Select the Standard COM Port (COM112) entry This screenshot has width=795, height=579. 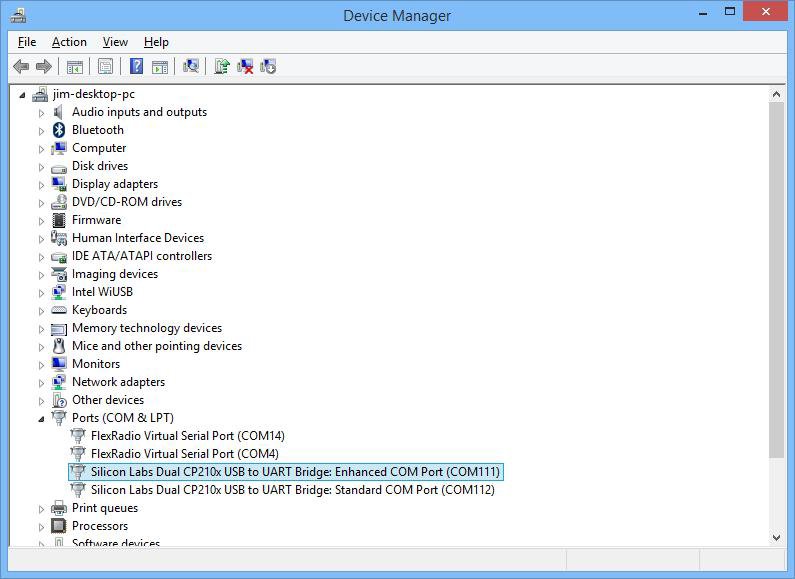tap(293, 490)
